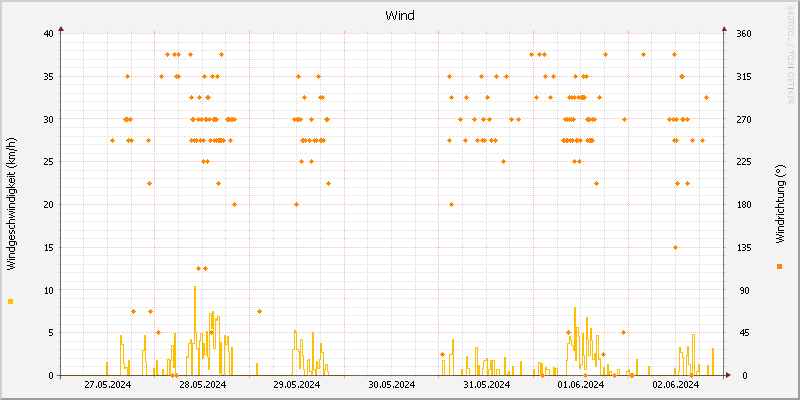Viewport: 800px width, 400px height.
Task: Select the date label 01.06.2024
Action: 581,385
